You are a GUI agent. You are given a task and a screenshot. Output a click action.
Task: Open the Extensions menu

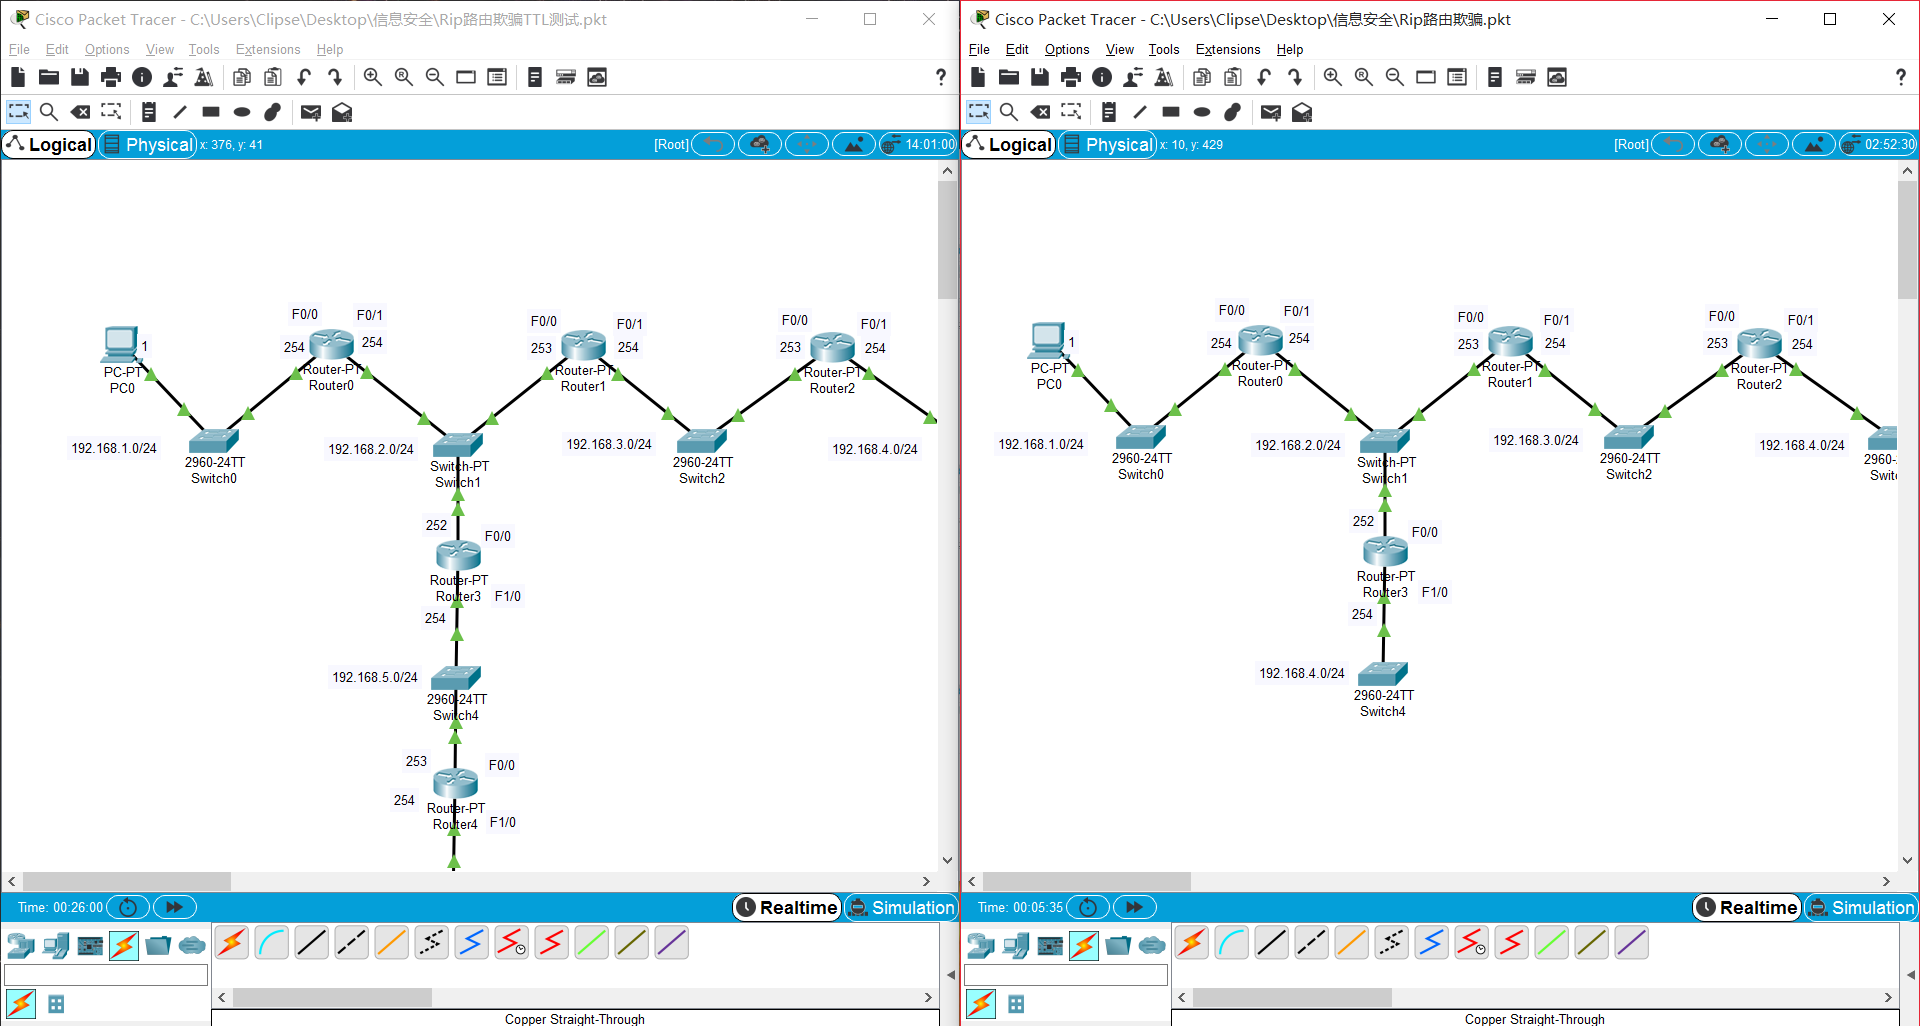tap(267, 49)
